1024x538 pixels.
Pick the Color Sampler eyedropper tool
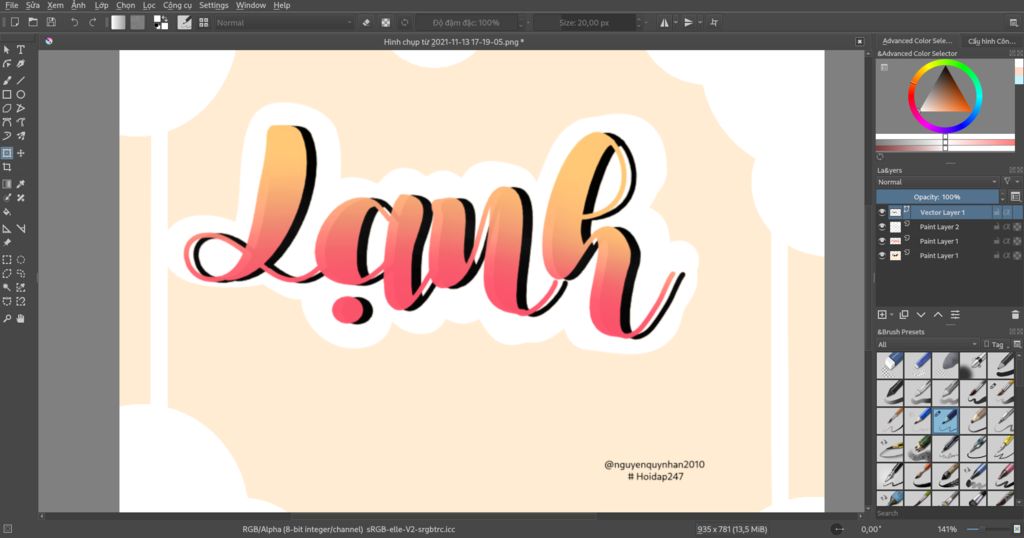pyautogui.click(x=21, y=184)
